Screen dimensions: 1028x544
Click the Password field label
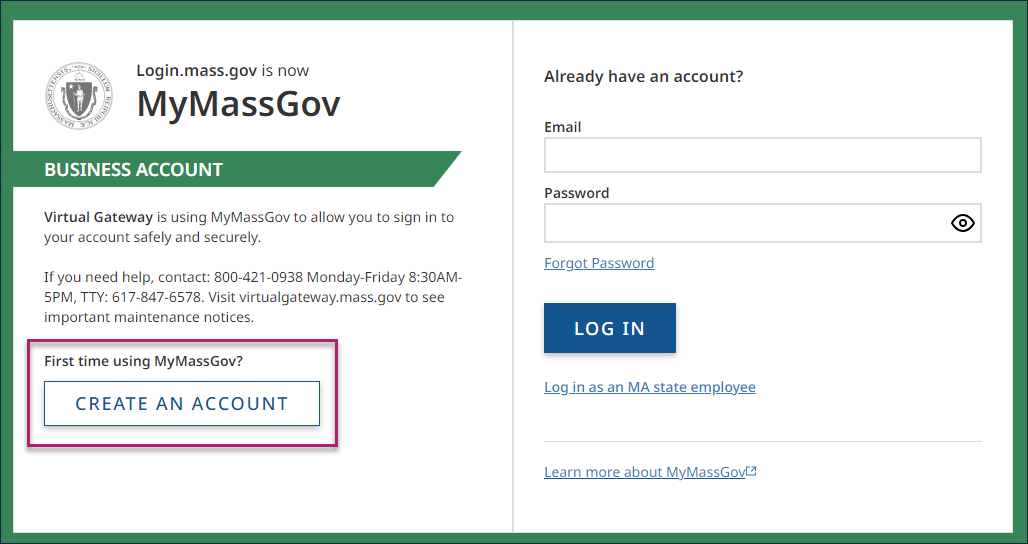point(576,193)
